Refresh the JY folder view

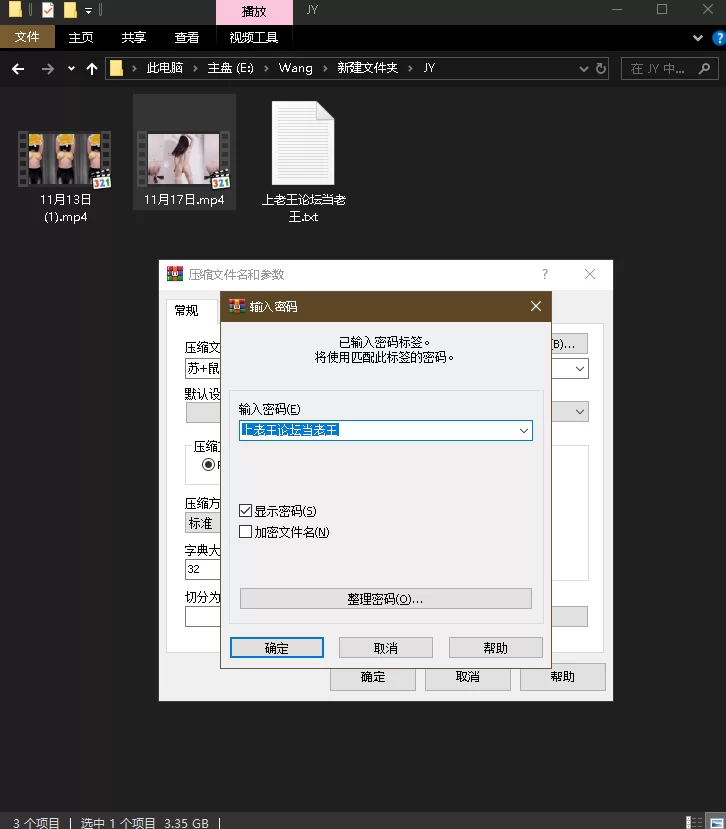[x=601, y=69]
